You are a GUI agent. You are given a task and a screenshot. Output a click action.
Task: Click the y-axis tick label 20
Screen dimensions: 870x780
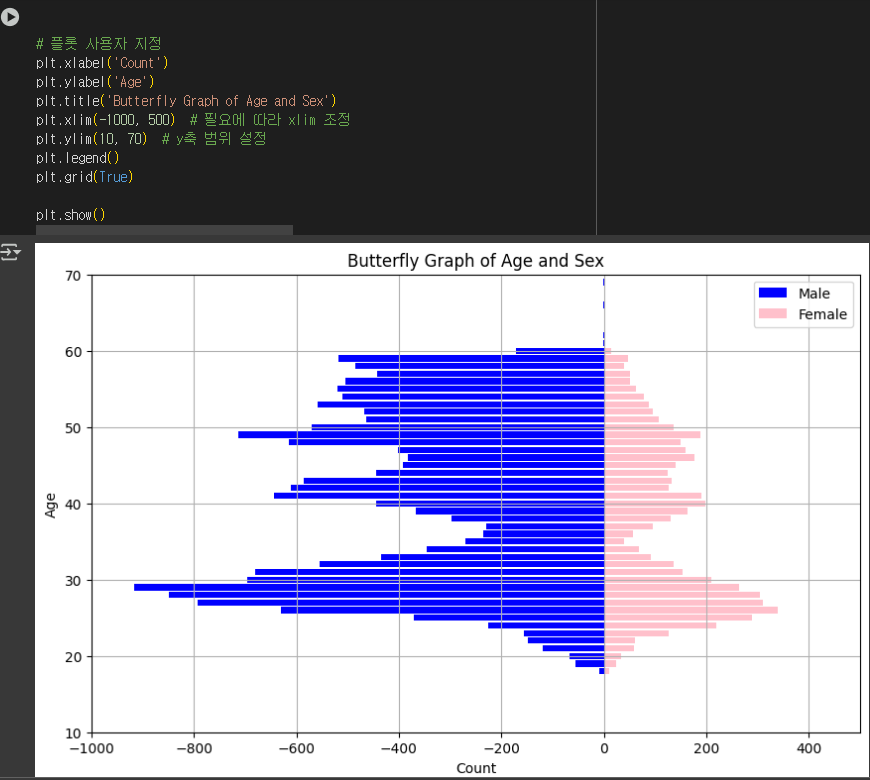(x=73, y=657)
